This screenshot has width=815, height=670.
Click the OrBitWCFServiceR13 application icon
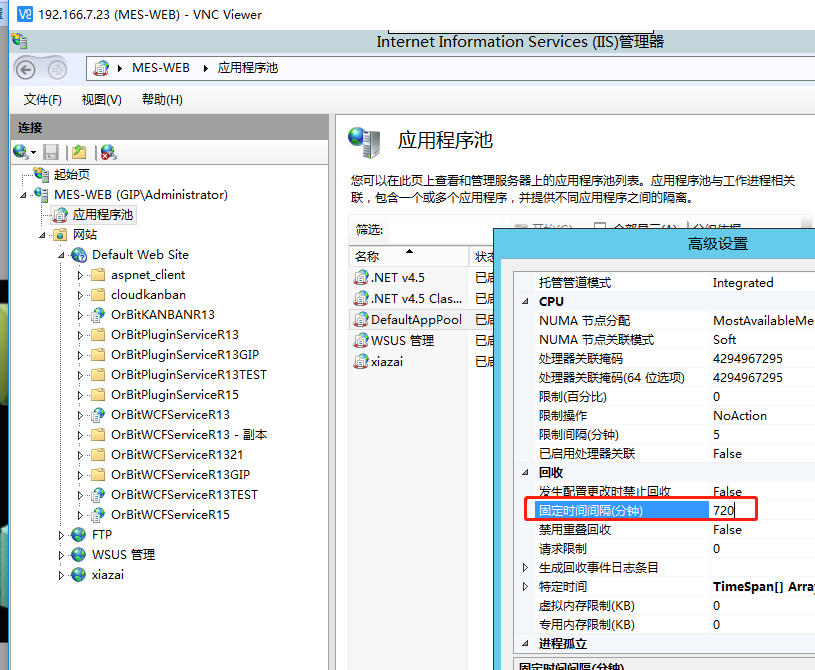(x=98, y=415)
